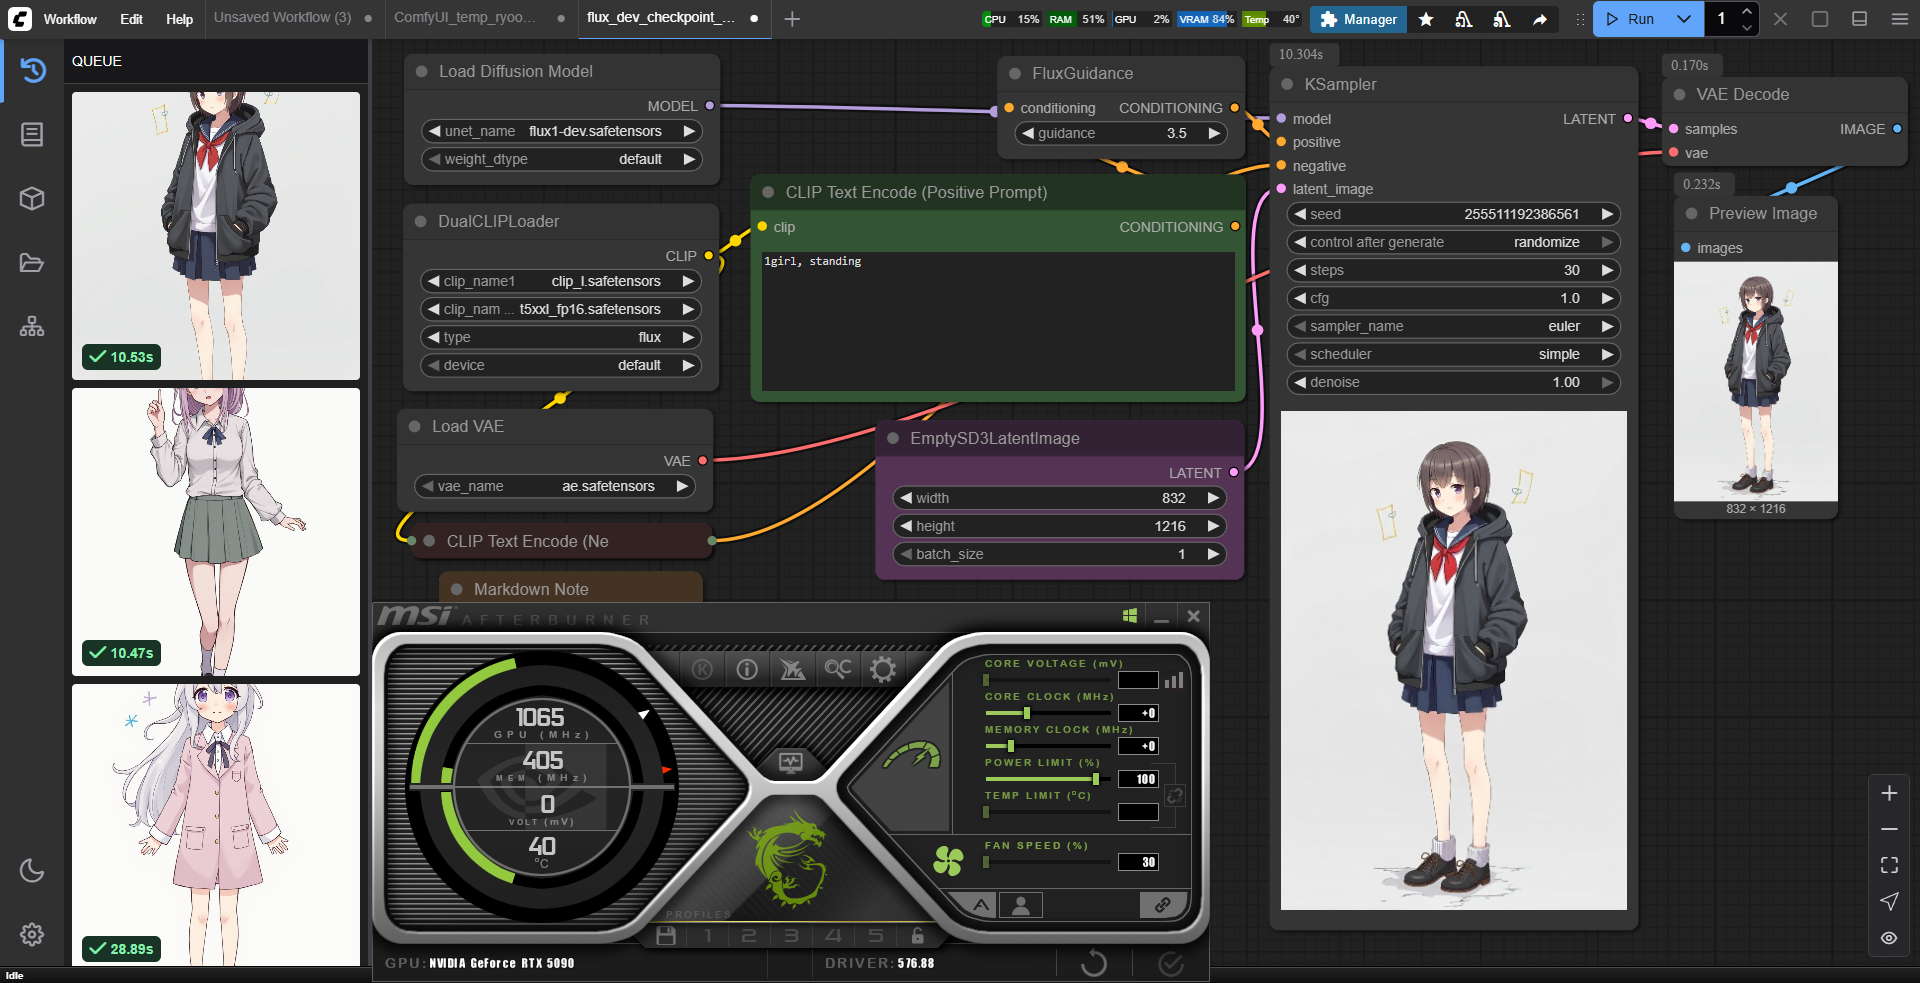
Task: Click the first model-unload icon after the star
Action: (x=1464, y=19)
